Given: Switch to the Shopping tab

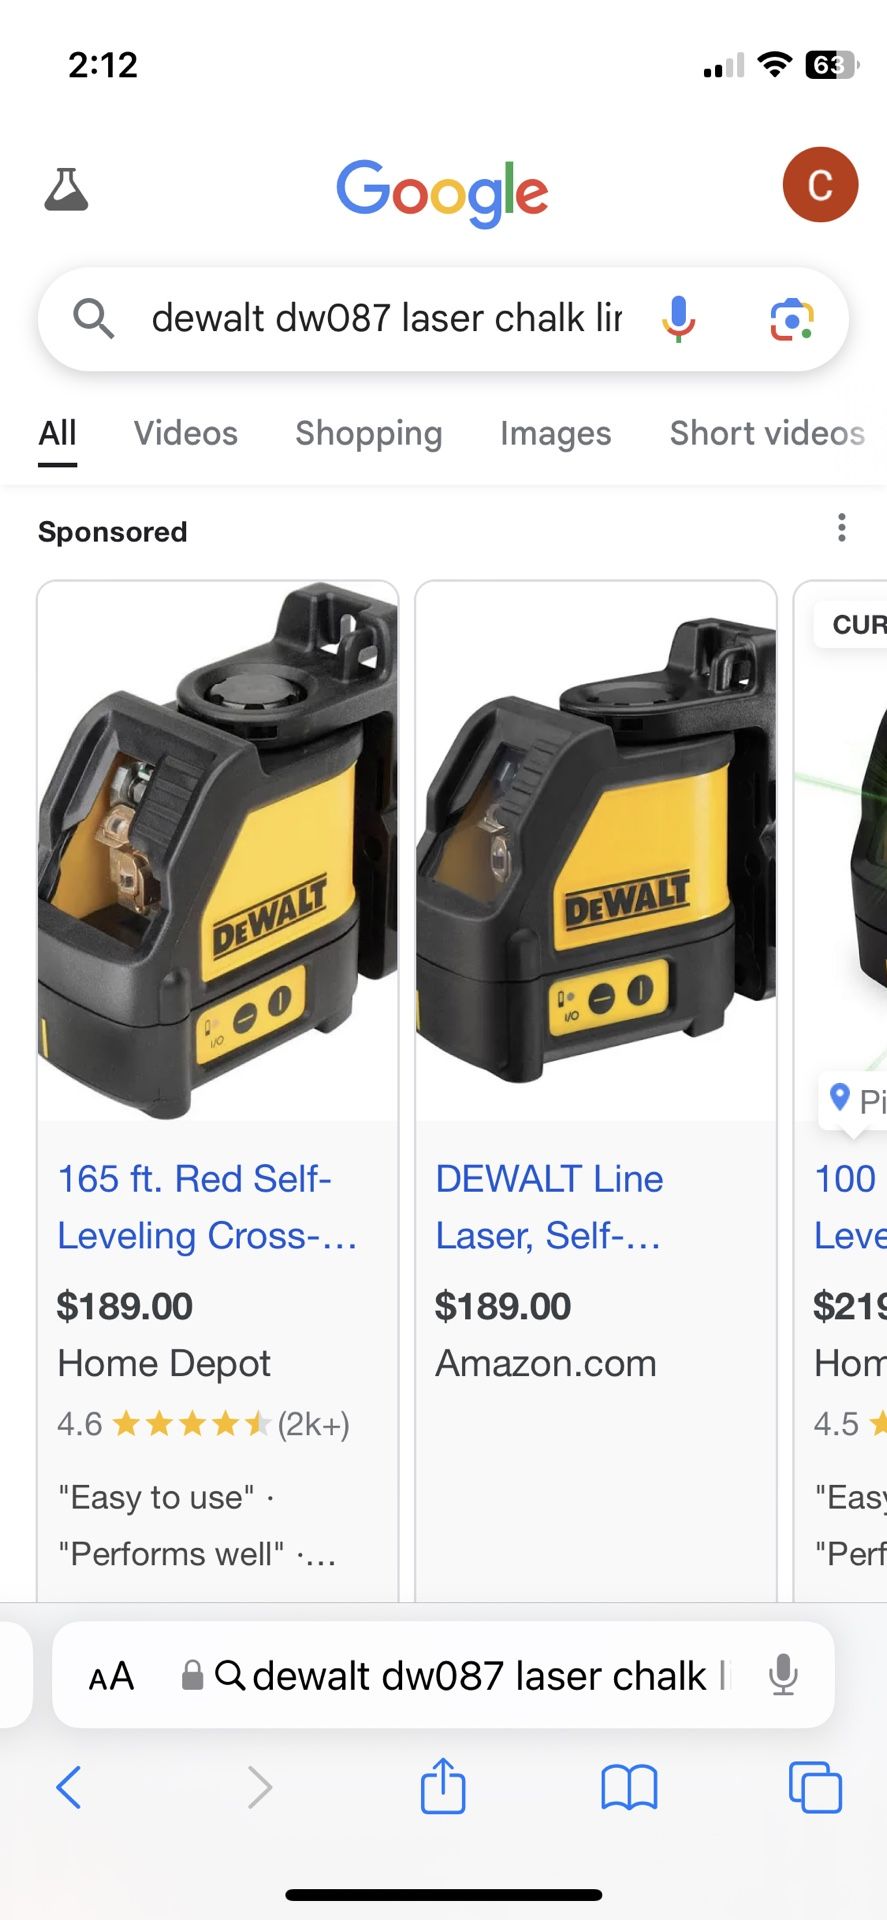Looking at the screenshot, I should pos(368,433).
